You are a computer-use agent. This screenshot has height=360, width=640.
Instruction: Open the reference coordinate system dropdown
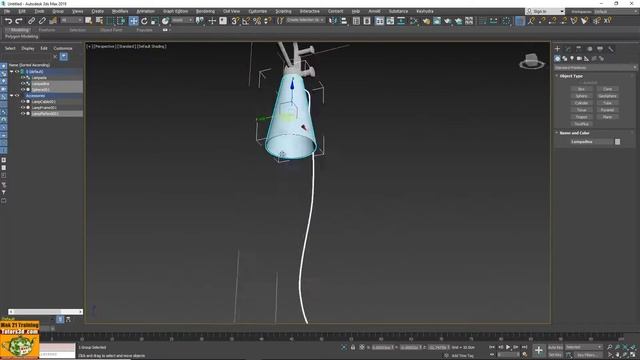[182, 20]
